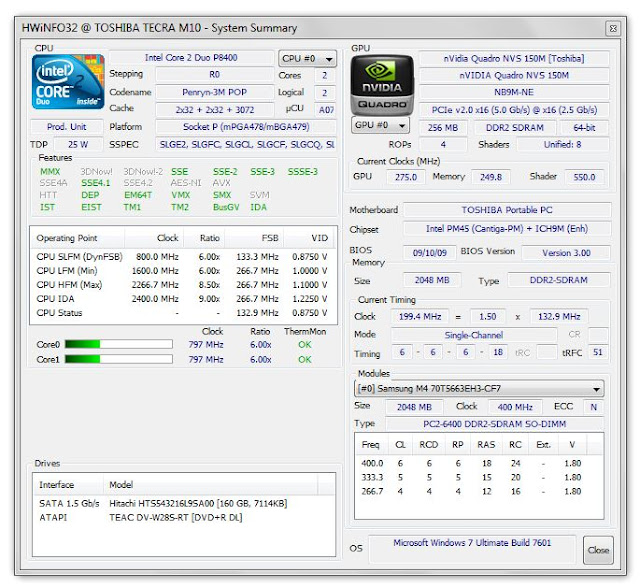This screenshot has height=588, width=640.
Task: Click the Close button
Action: click(x=598, y=550)
